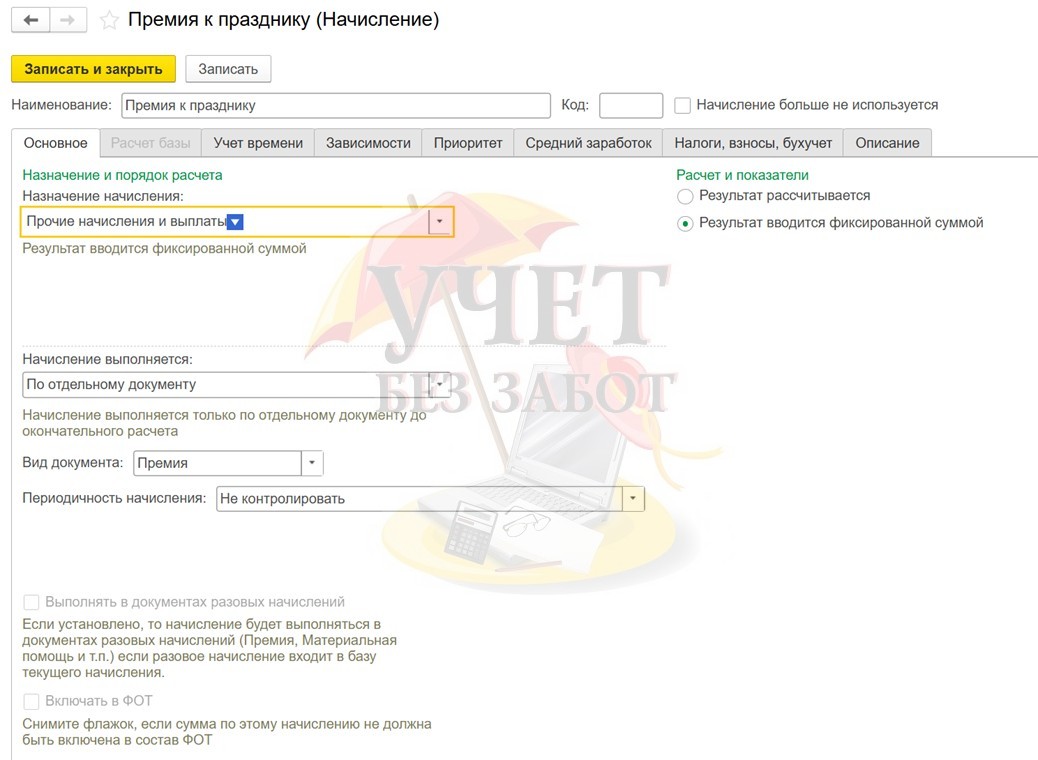Viewport: 1038px width, 760px height.
Task: Click the forward navigation arrow
Action: [67, 20]
